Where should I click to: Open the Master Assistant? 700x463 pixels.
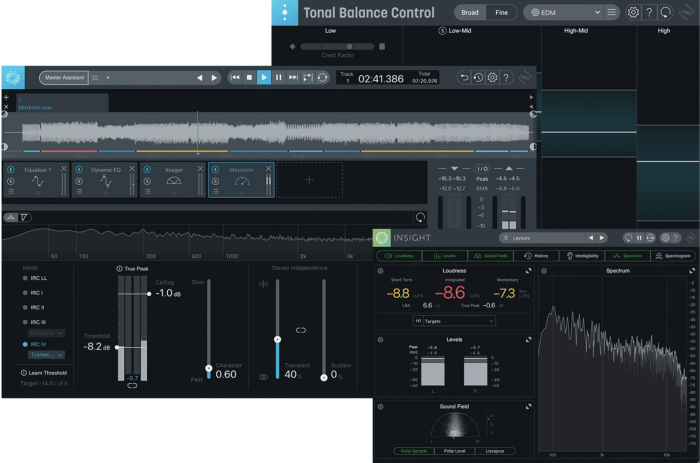64,77
